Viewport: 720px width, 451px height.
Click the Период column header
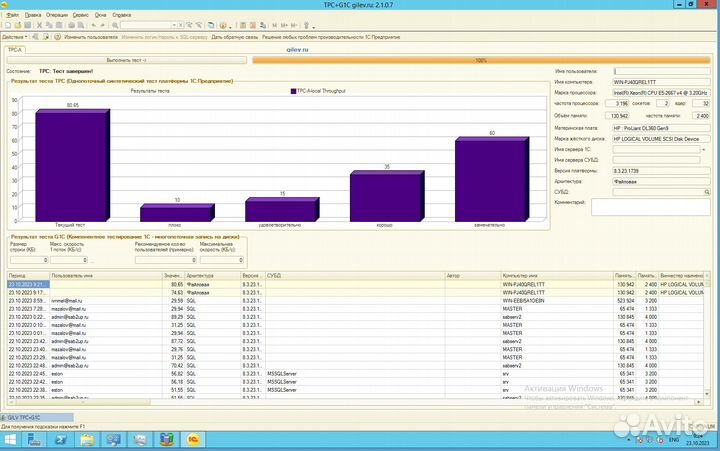tap(28, 276)
